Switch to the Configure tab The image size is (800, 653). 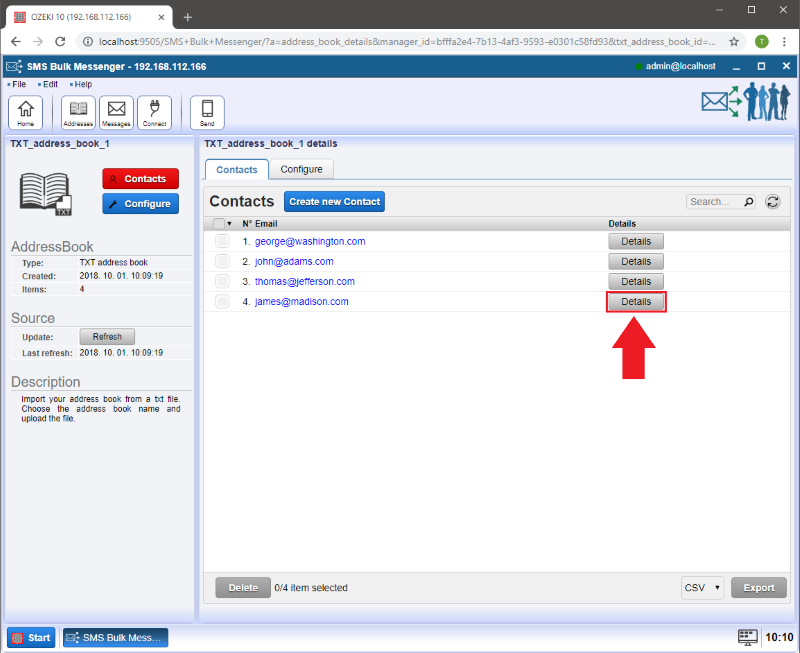(x=301, y=170)
